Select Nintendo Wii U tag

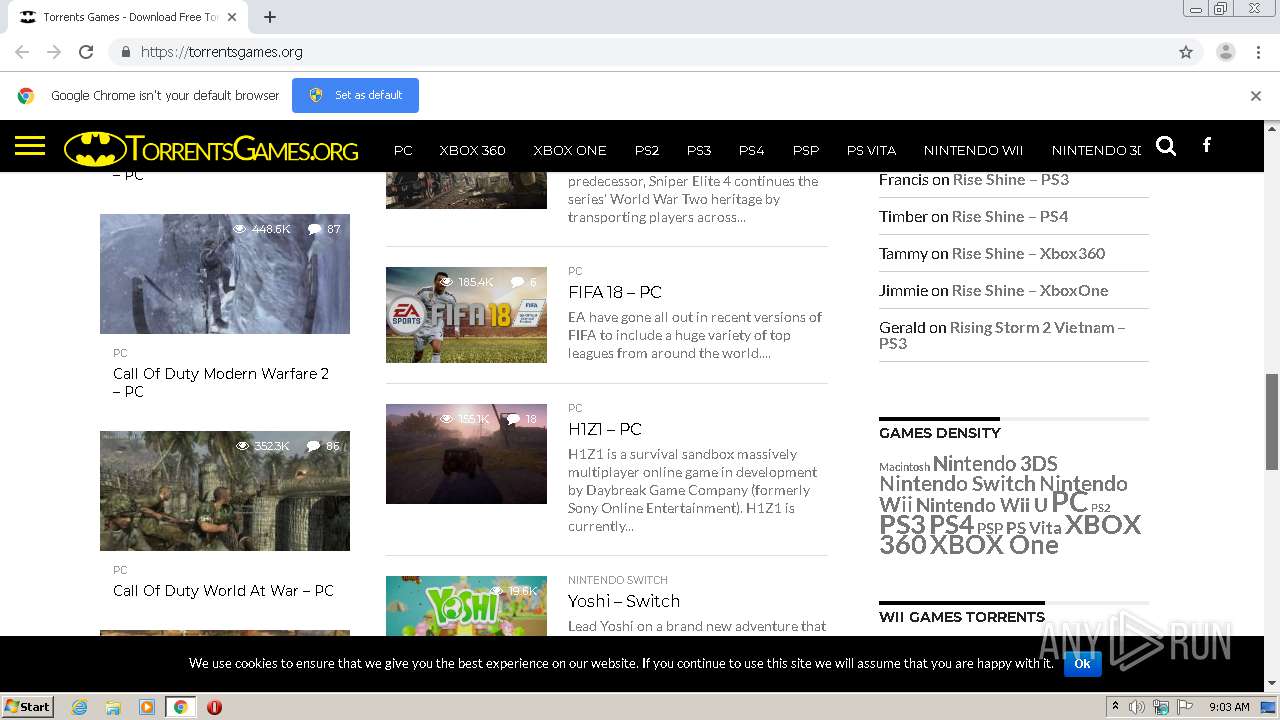(981, 506)
